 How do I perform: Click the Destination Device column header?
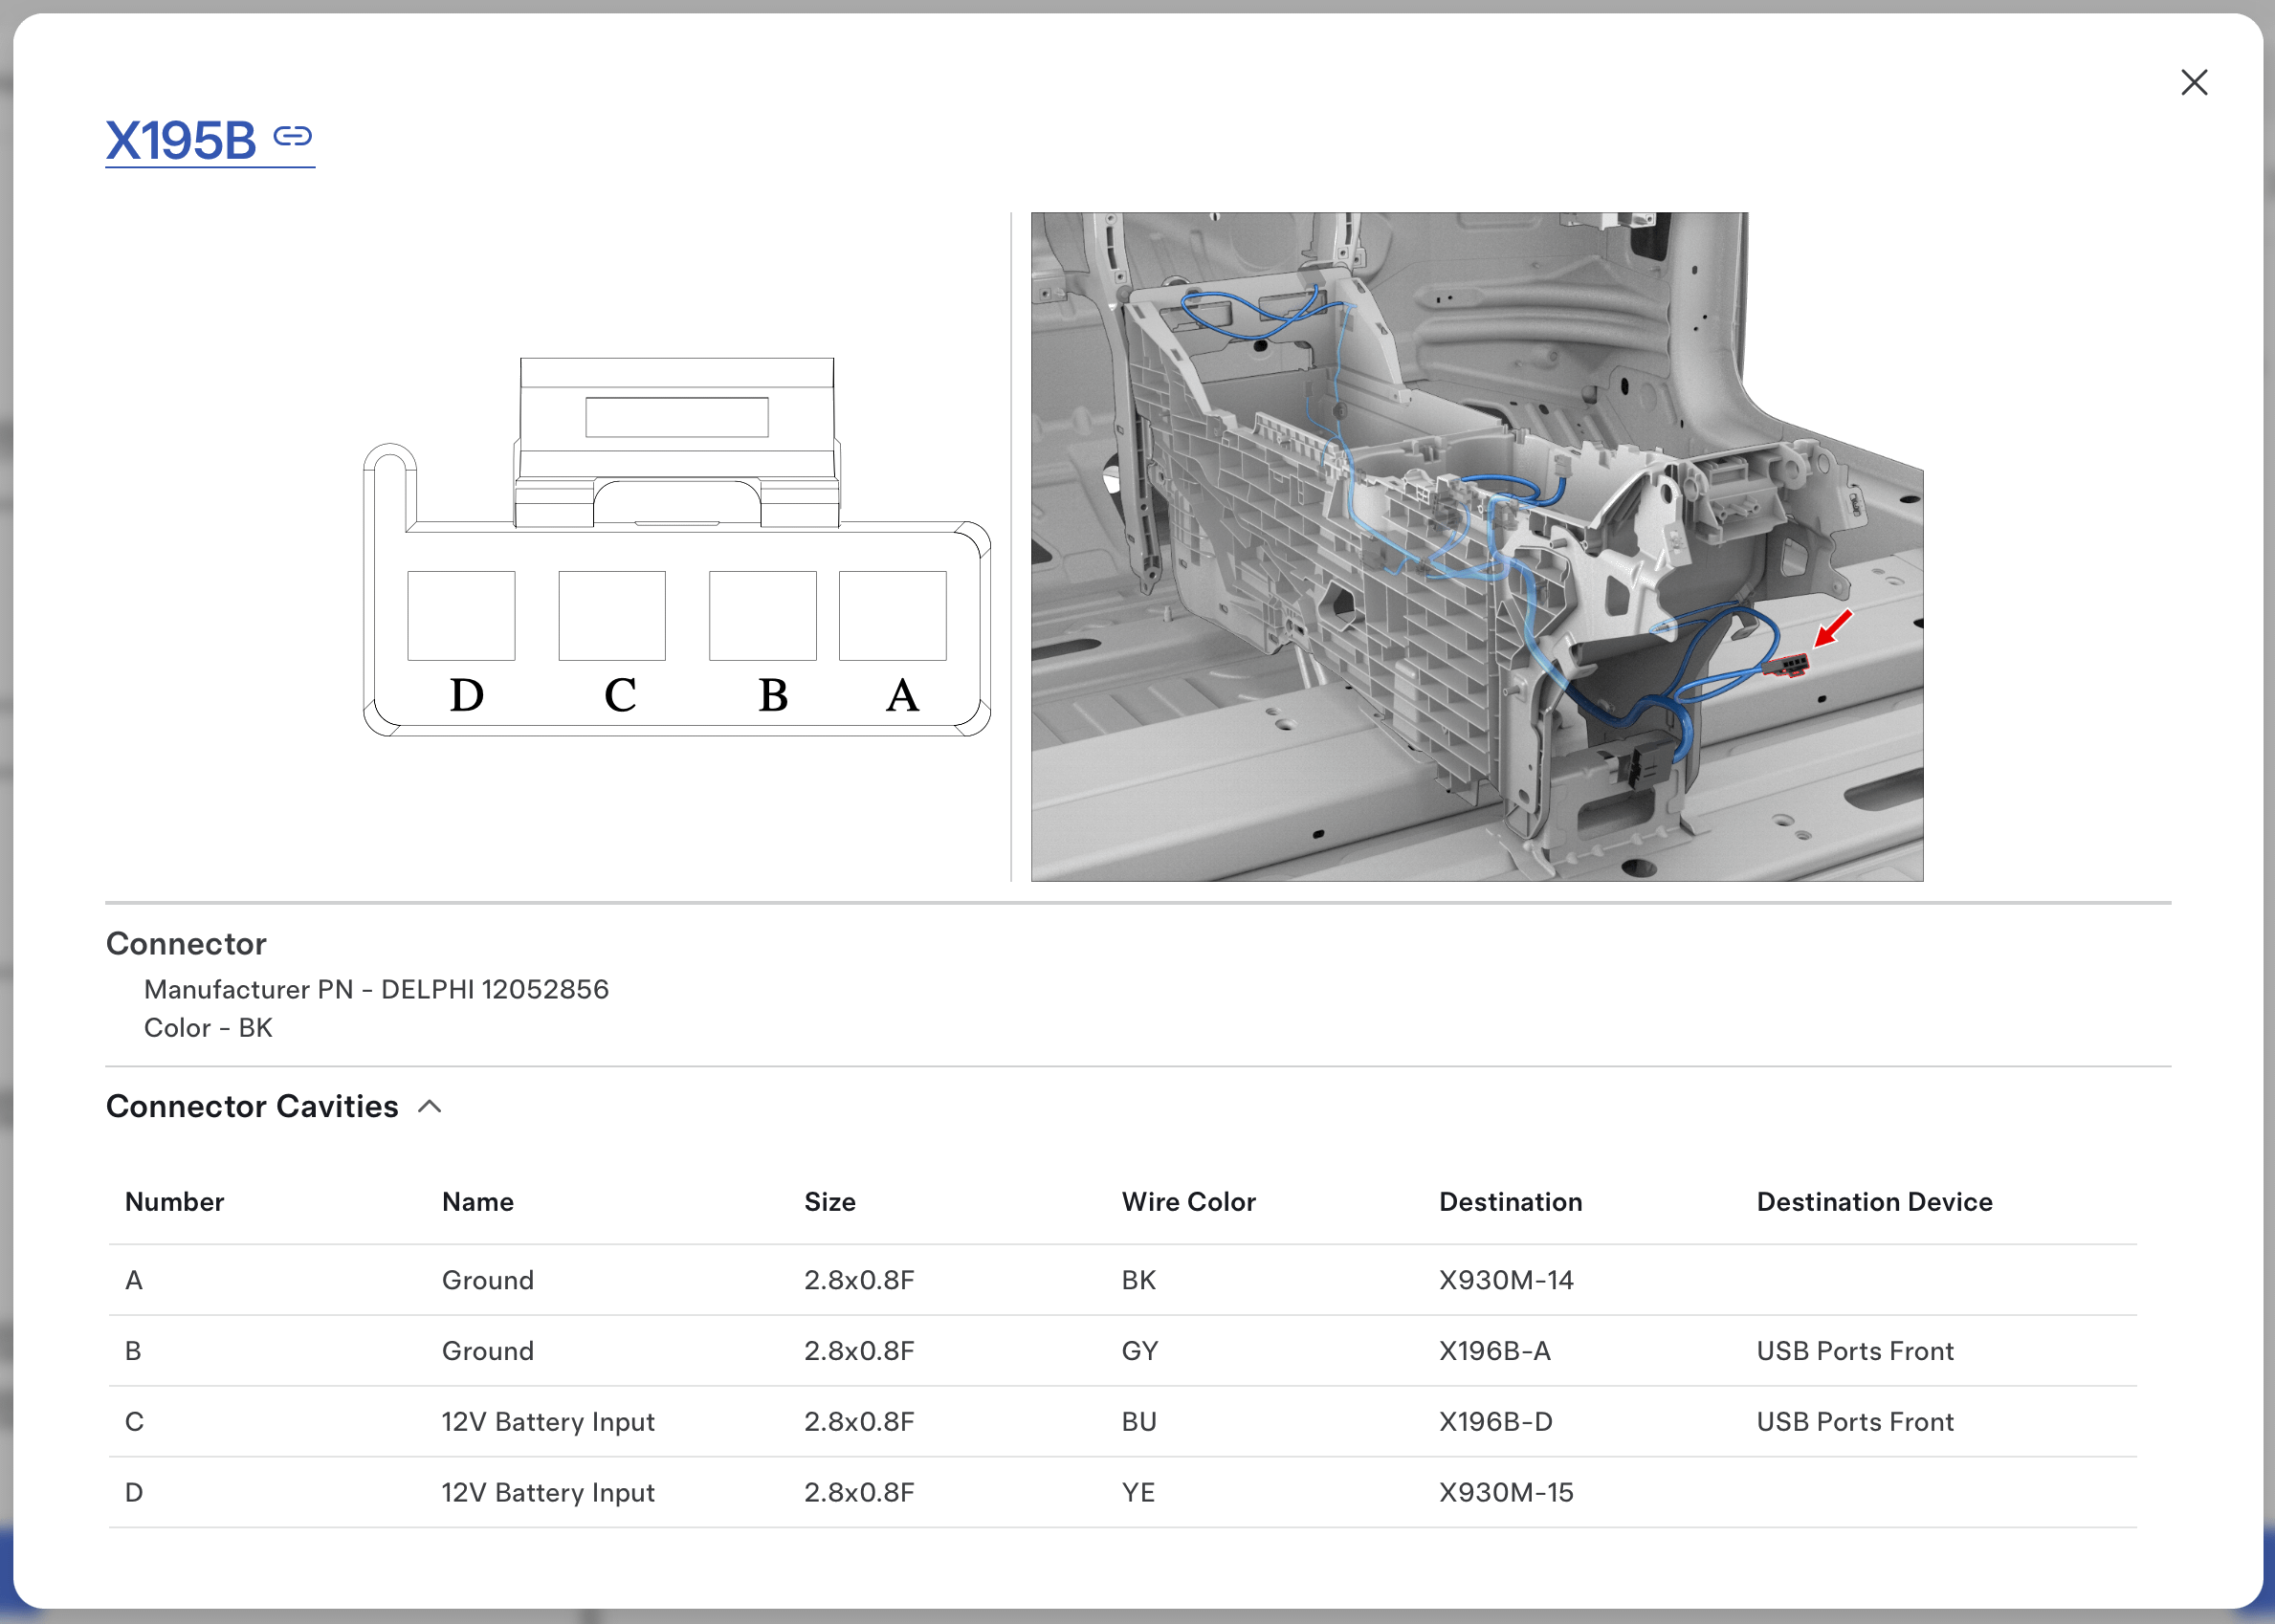coord(1874,1202)
